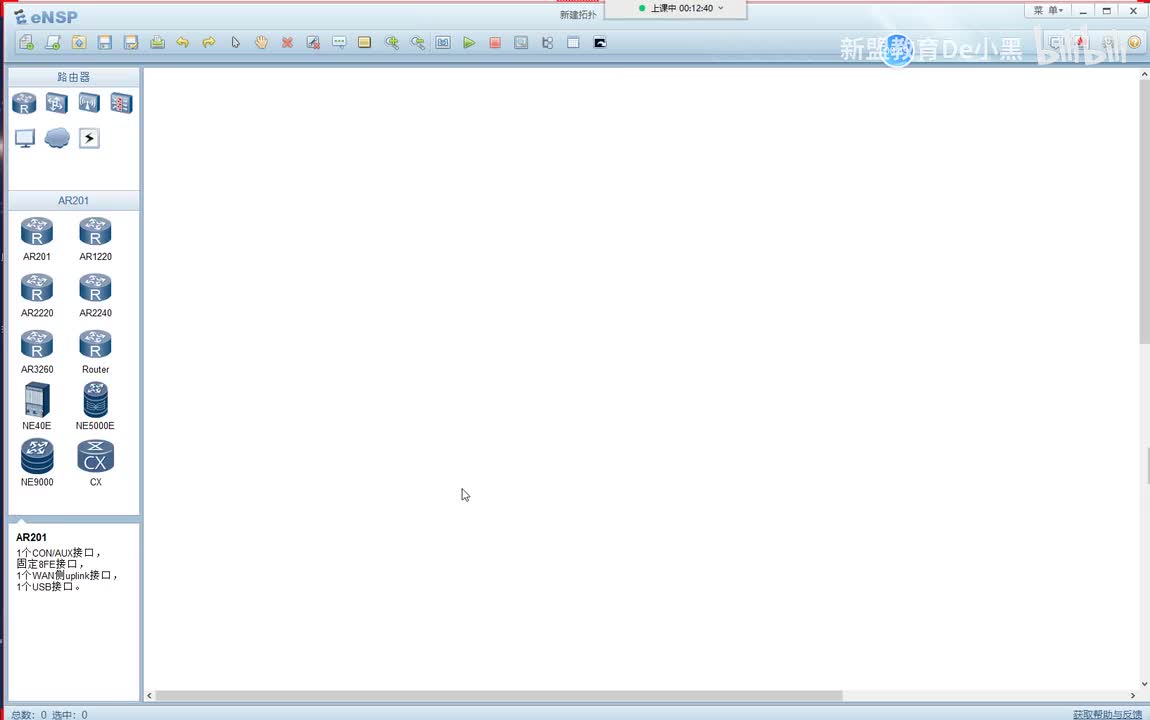Stop devices with red stop button
Screen dimensions: 1150x720
(x=495, y=43)
